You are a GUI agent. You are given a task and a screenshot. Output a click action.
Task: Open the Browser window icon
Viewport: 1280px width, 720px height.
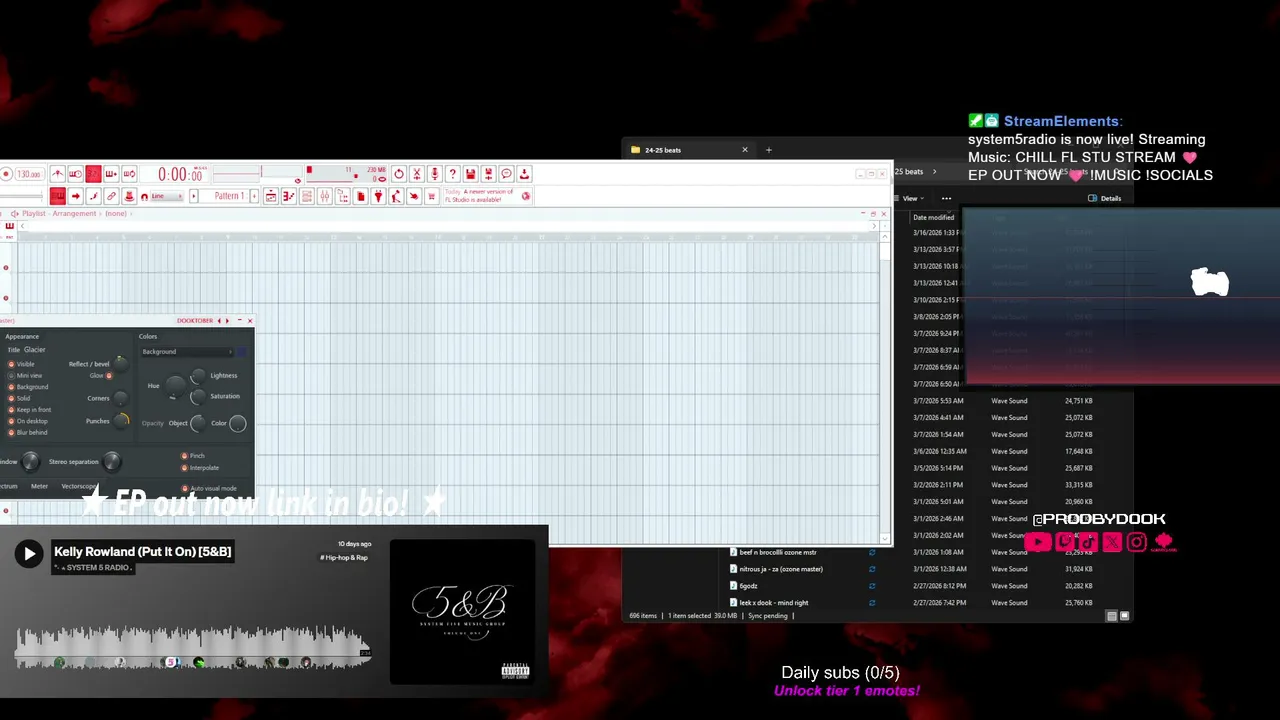pos(343,196)
